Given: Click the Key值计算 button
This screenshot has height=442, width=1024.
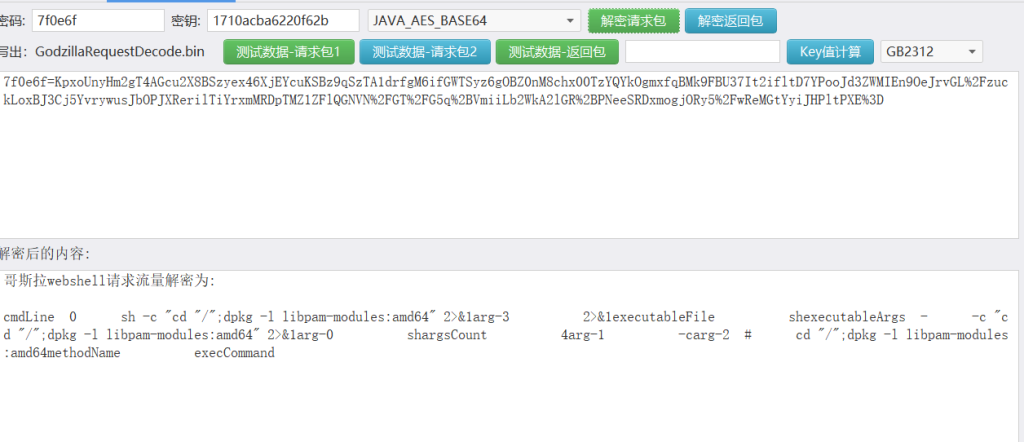Looking at the screenshot, I should coord(830,52).
